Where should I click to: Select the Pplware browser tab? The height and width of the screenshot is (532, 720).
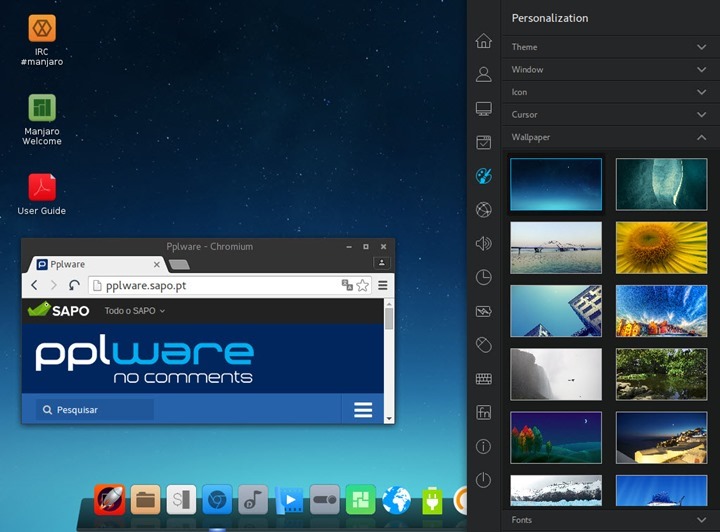point(97,264)
